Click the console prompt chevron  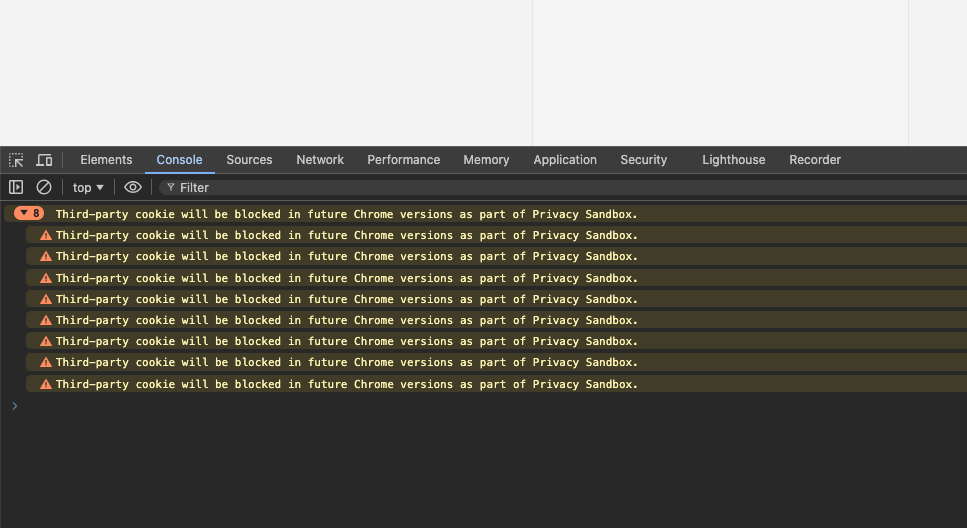[14, 406]
